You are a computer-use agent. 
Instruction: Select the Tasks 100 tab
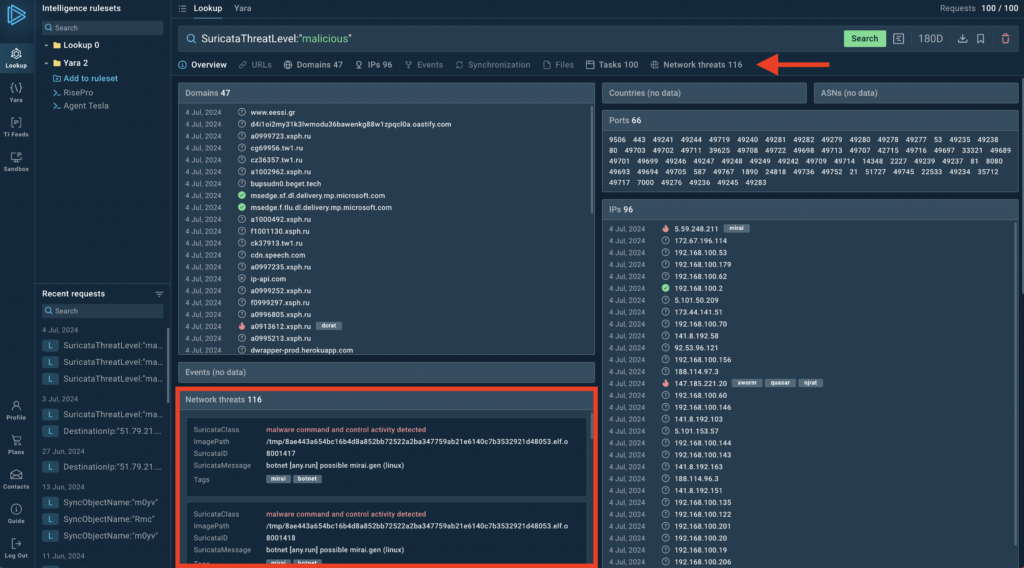(x=612, y=65)
